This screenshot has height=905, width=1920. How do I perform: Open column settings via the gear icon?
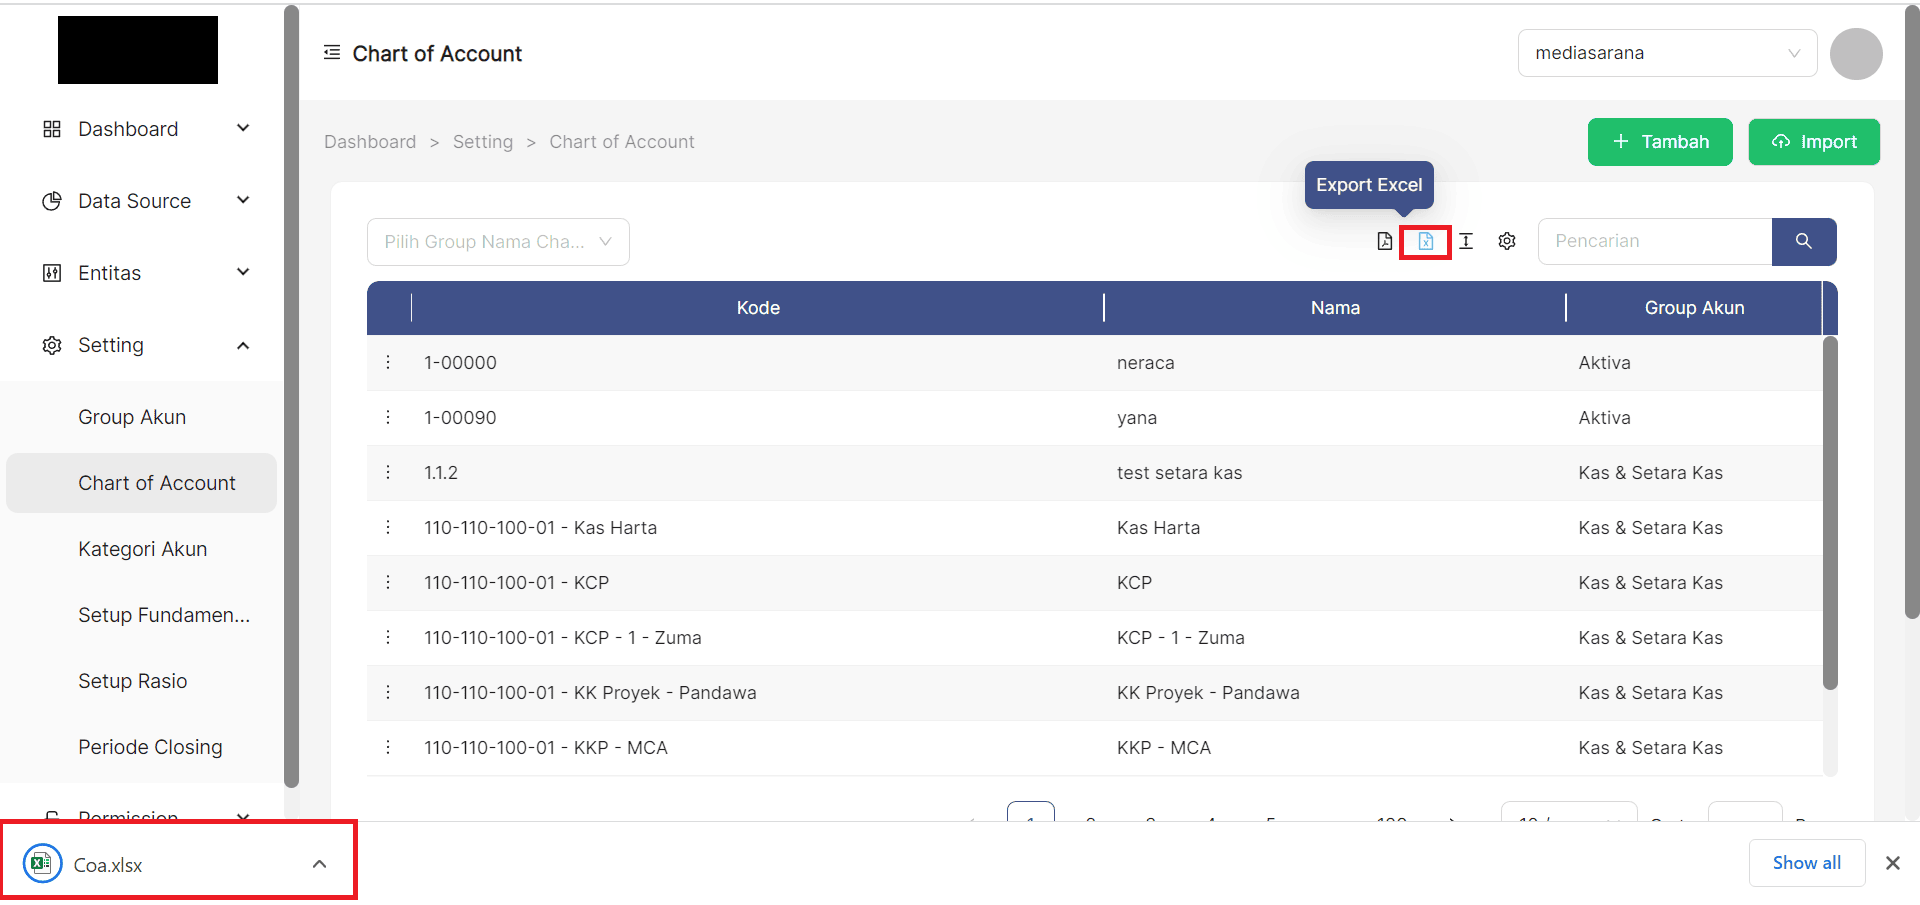(x=1506, y=241)
